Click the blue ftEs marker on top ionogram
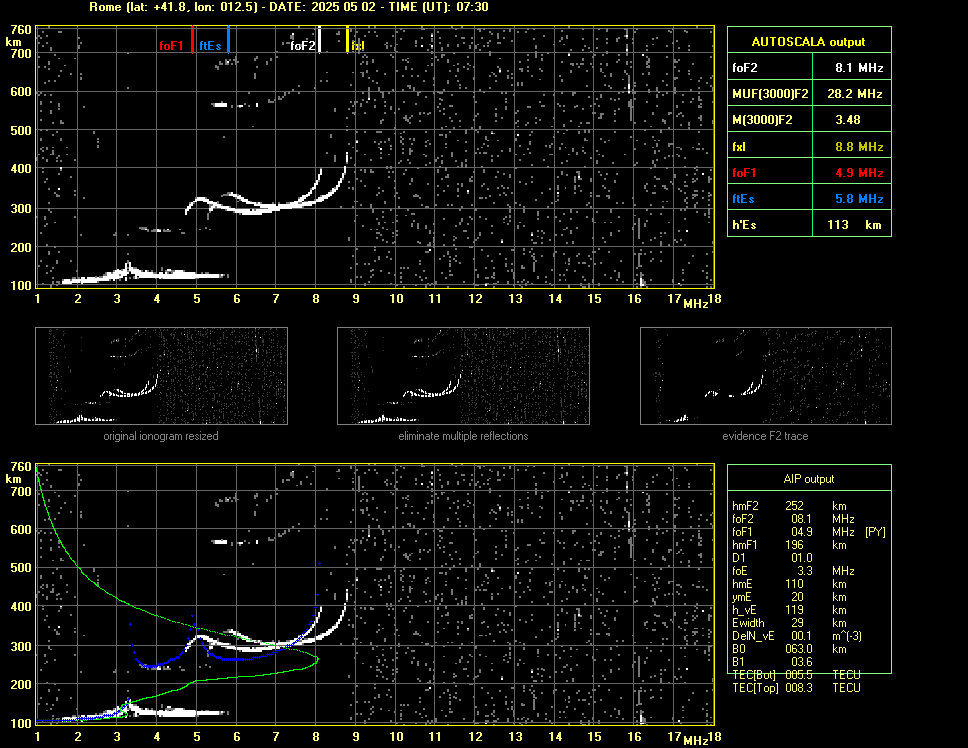 [x=228, y=39]
